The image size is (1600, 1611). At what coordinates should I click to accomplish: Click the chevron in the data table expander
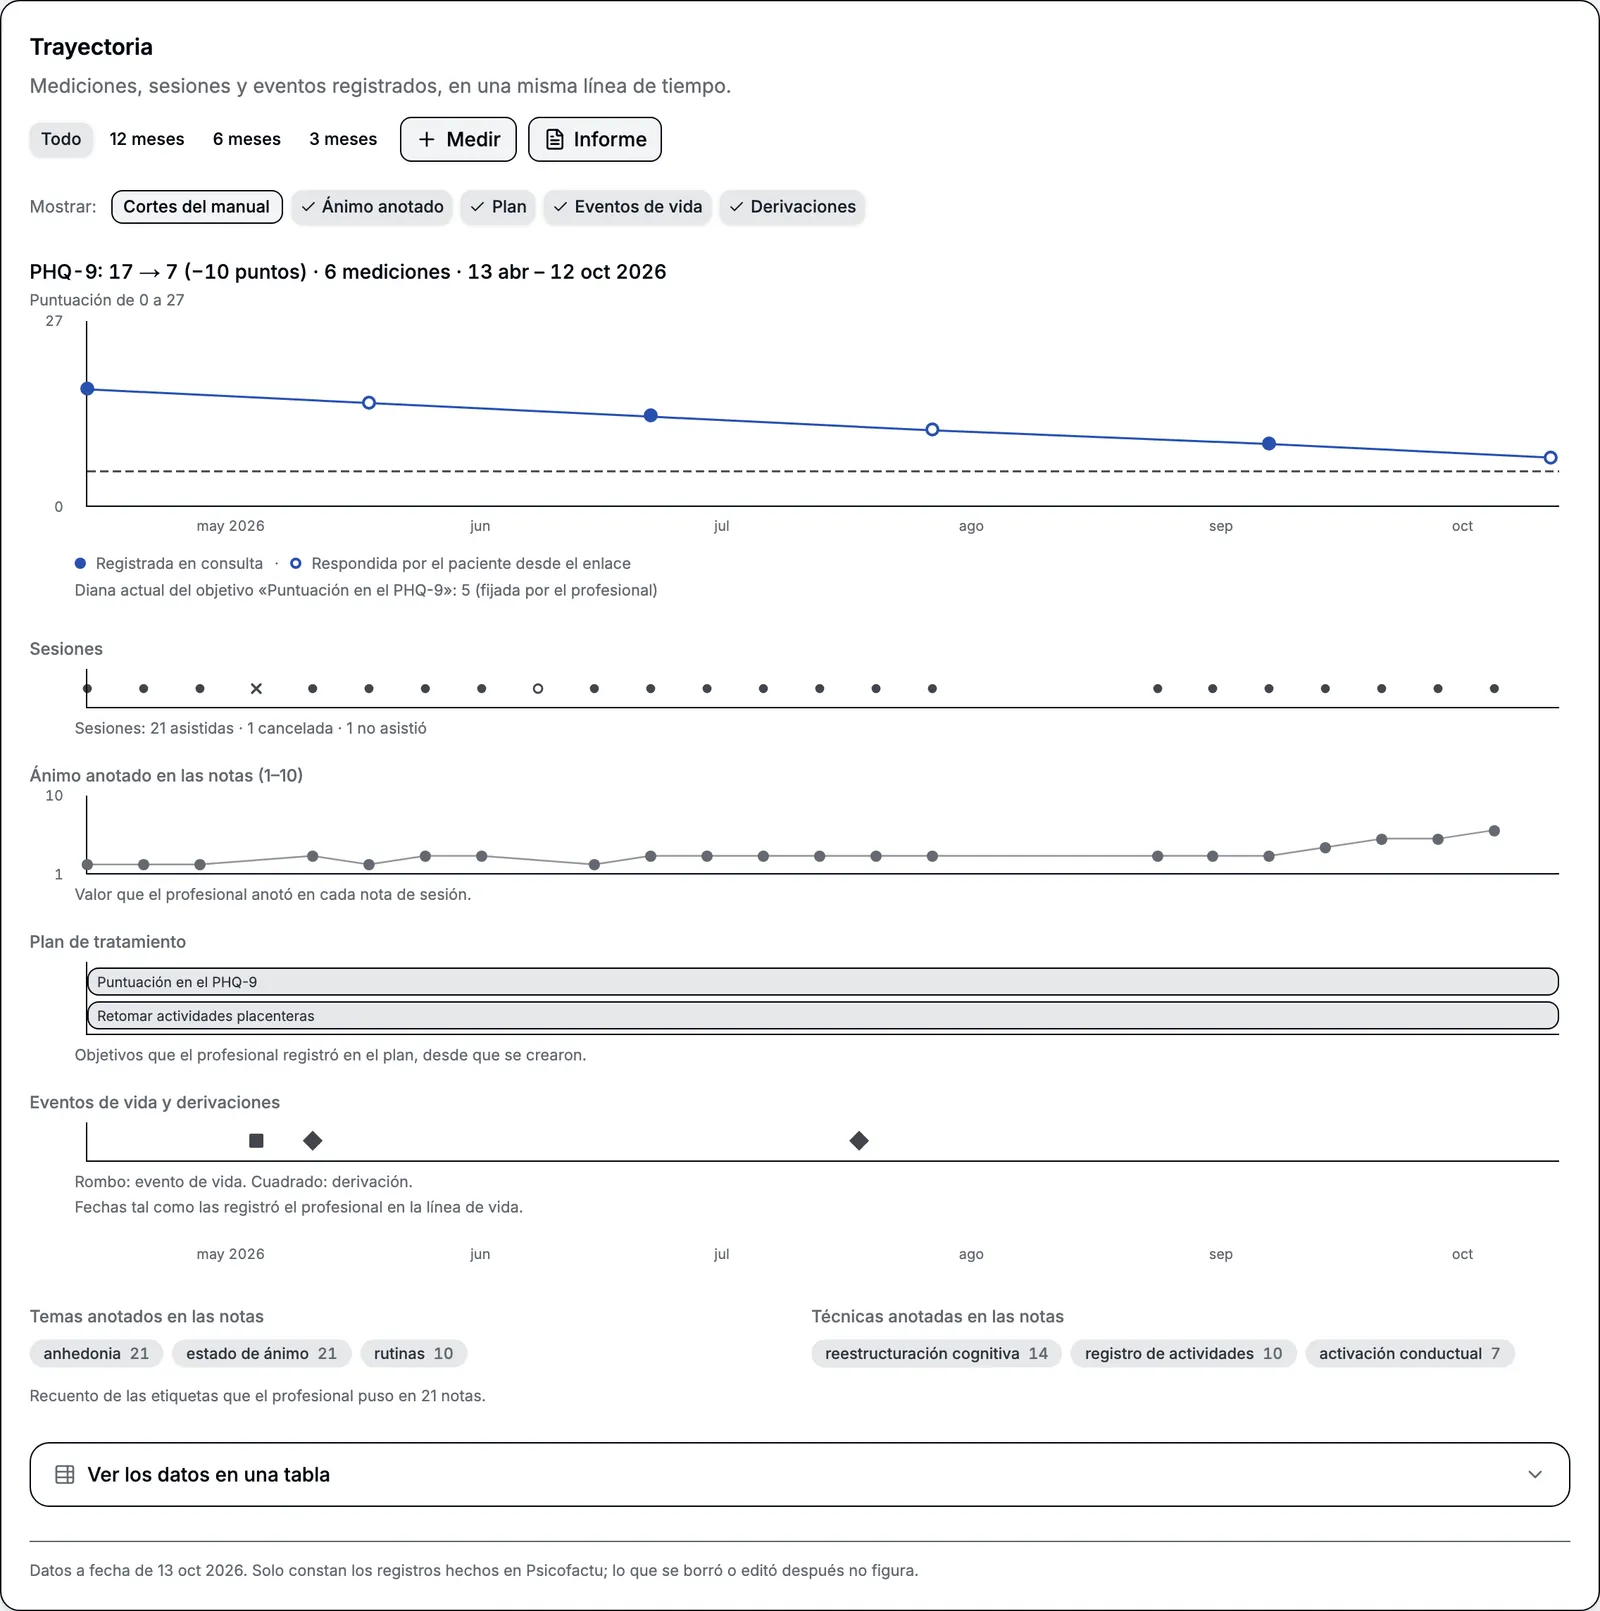coord(1535,1474)
